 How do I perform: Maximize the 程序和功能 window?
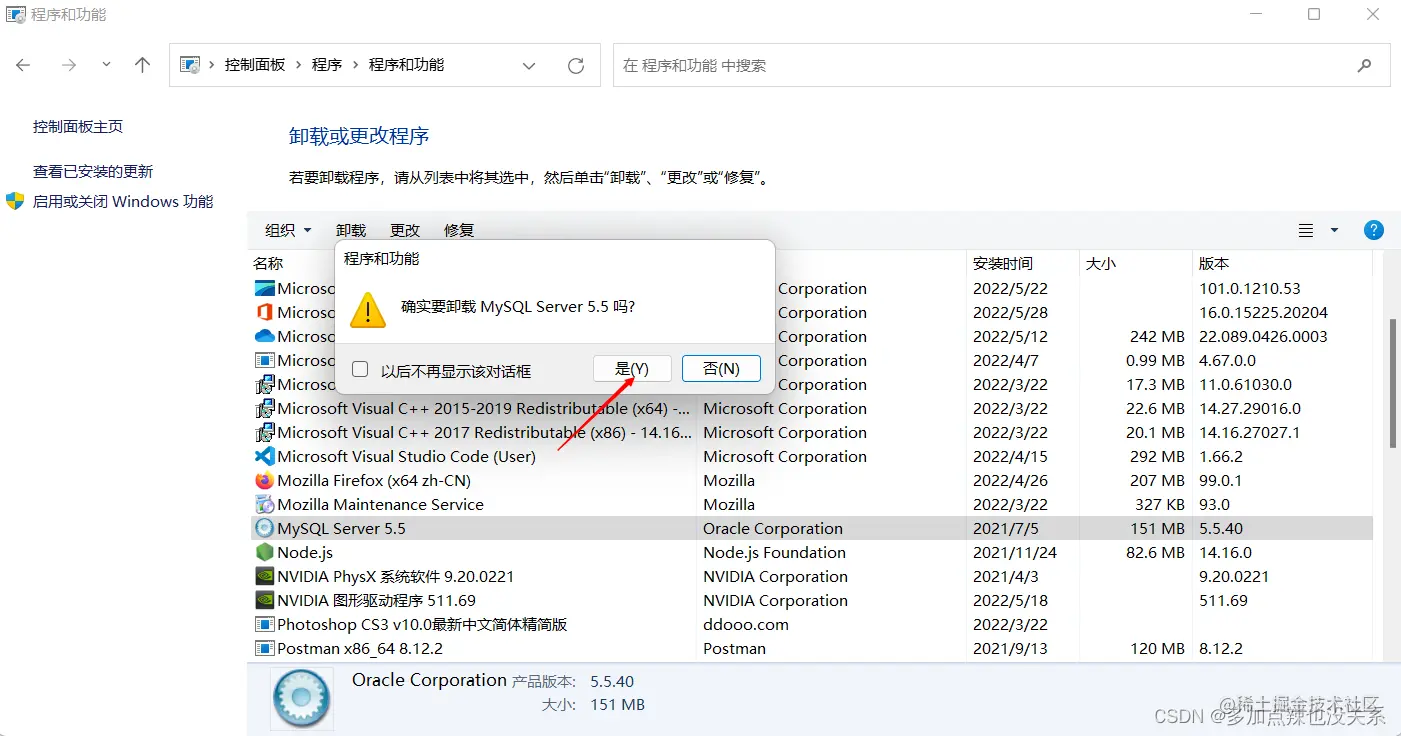[1314, 14]
